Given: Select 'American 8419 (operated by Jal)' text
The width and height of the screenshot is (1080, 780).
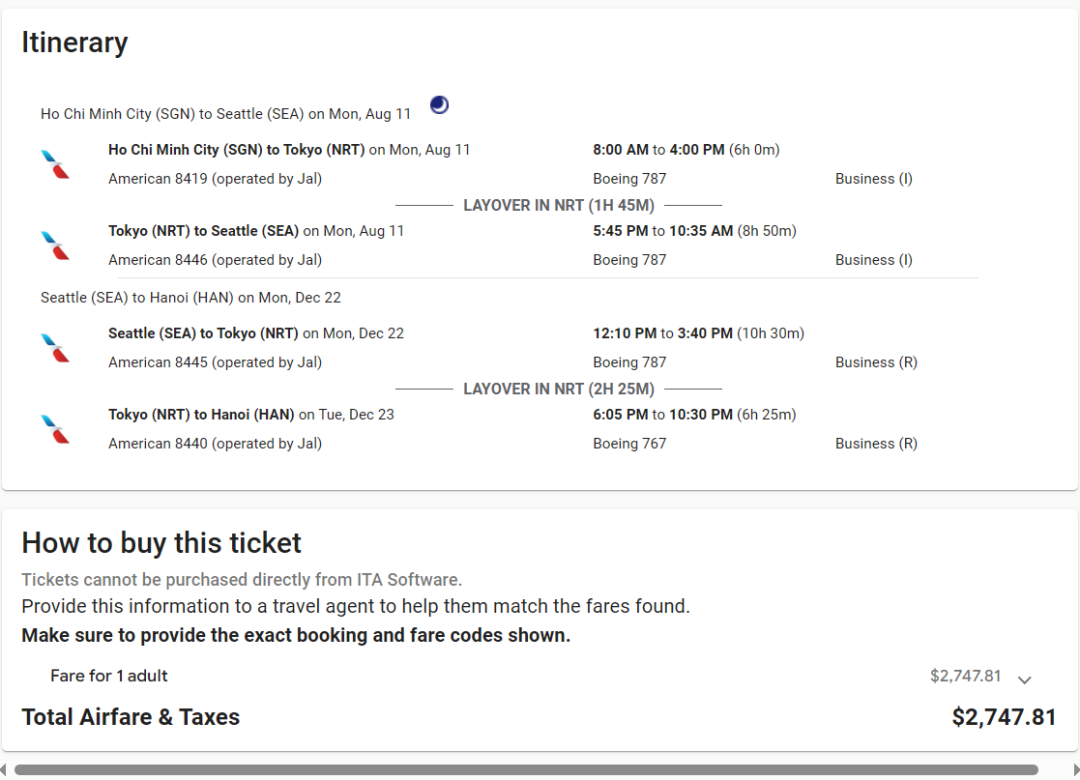Looking at the screenshot, I should 215,178.
